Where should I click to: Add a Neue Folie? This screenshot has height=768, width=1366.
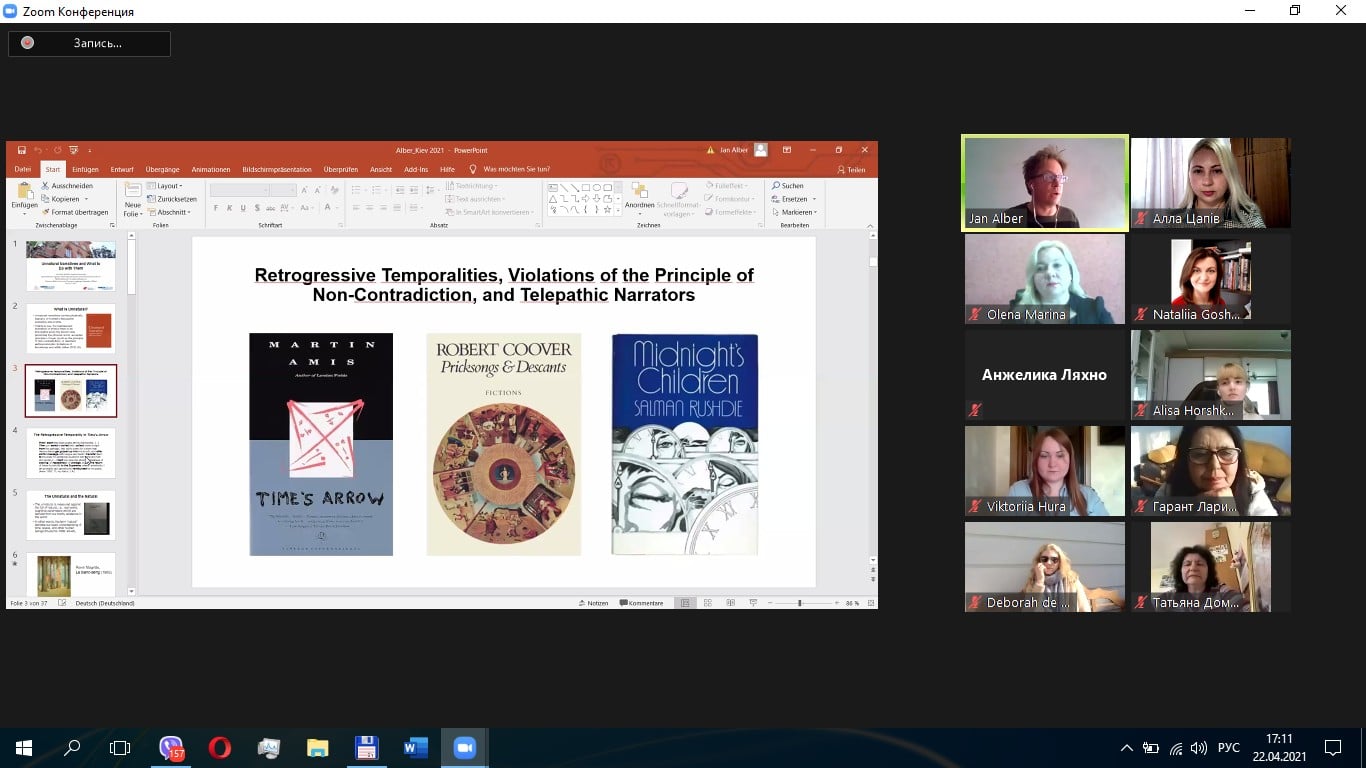coord(132,199)
